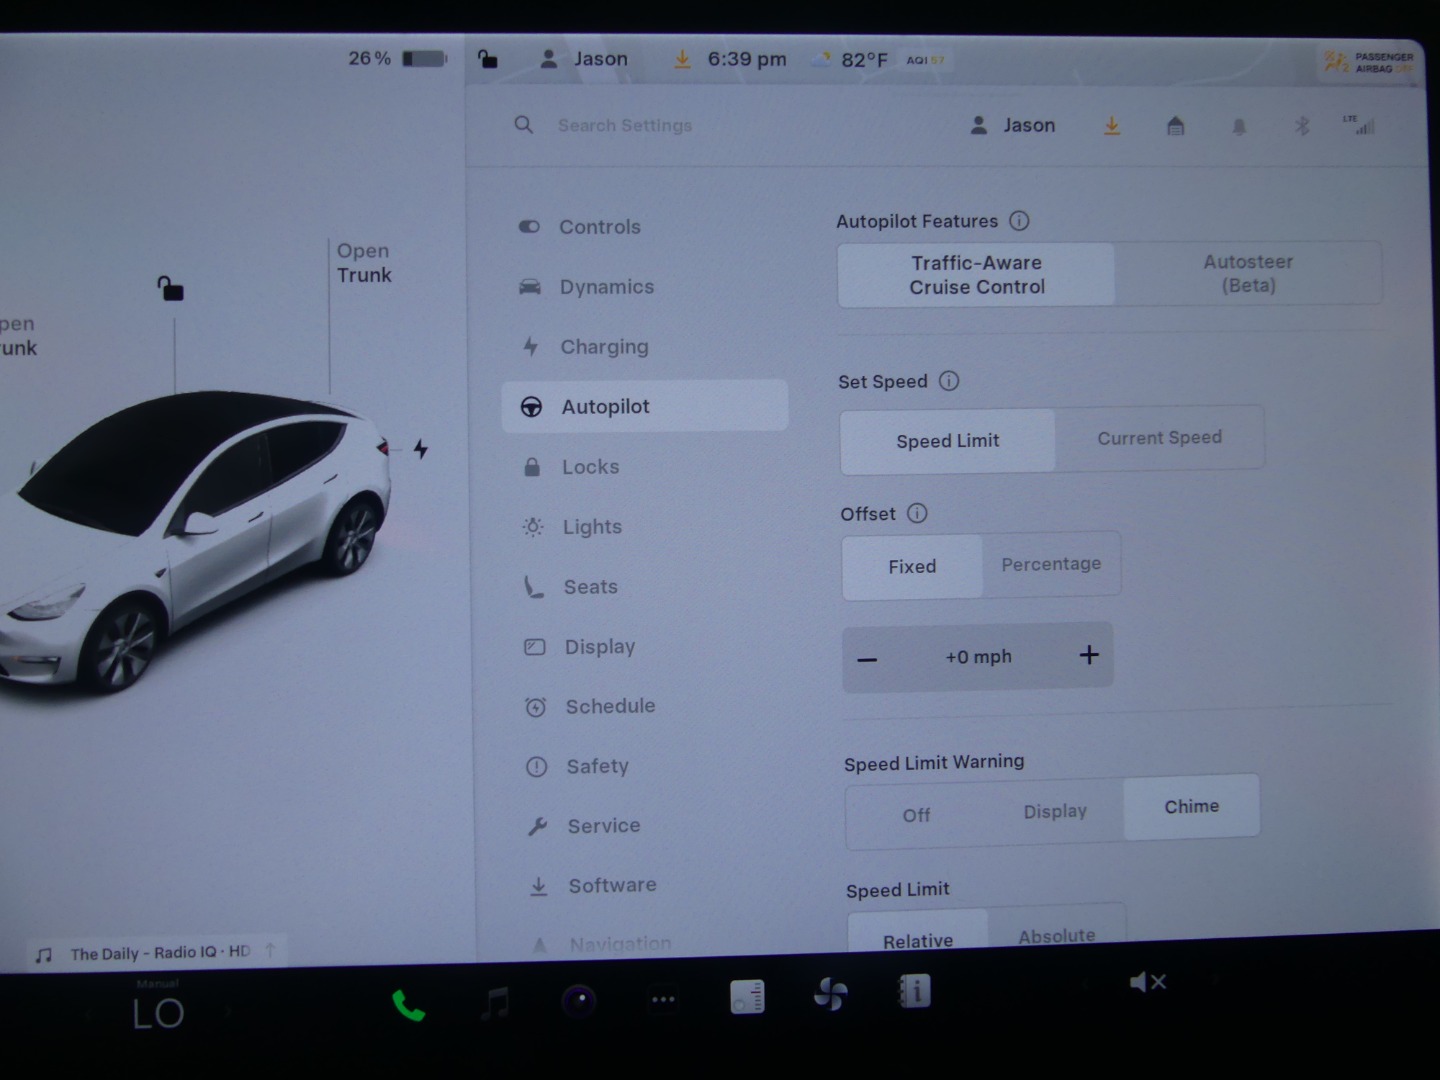Turn Speed Limit Warning Off
Viewport: 1440px width, 1080px height.
(x=916, y=815)
